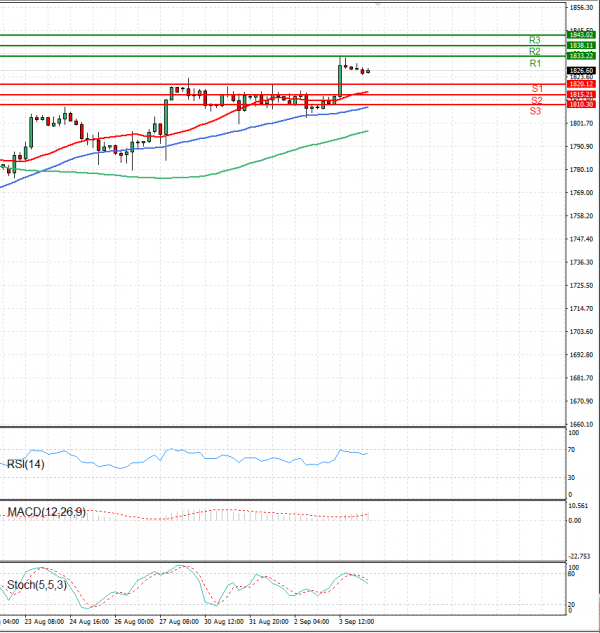Screen dimensions: 600x633
Task: Click the chart shift triangle marker at top
Action: pos(377,4)
